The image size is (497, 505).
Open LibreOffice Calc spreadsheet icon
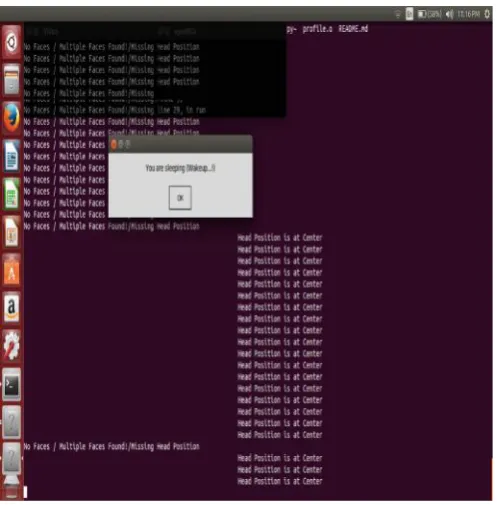click(x=11, y=194)
